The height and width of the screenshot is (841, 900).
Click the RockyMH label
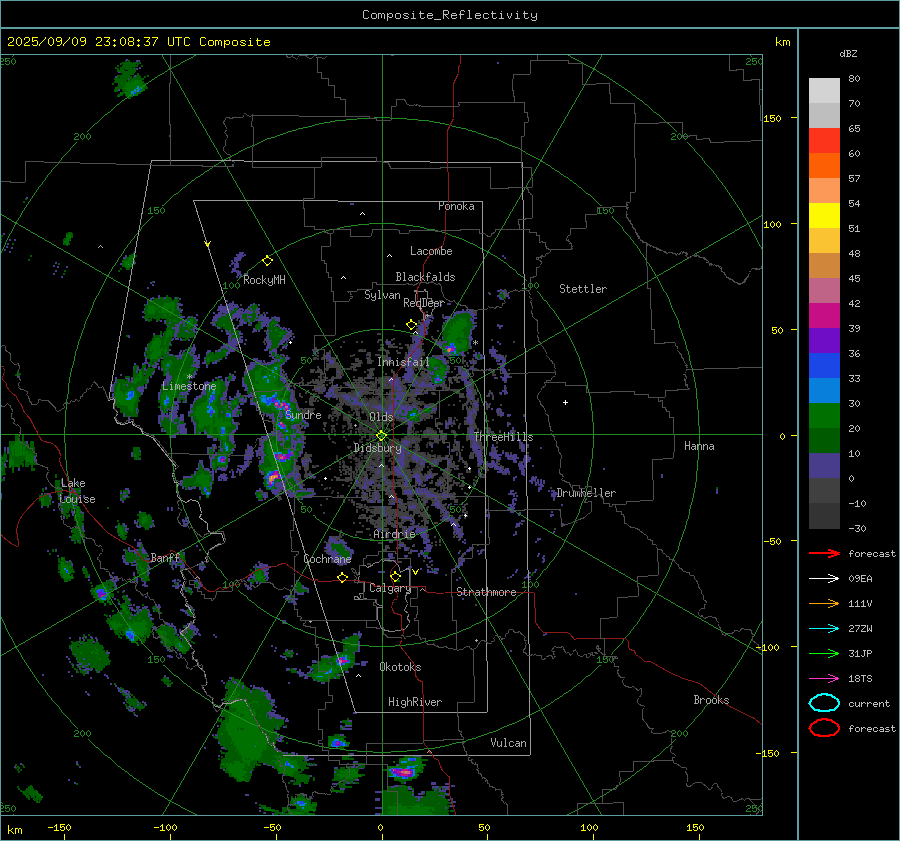[x=264, y=280]
